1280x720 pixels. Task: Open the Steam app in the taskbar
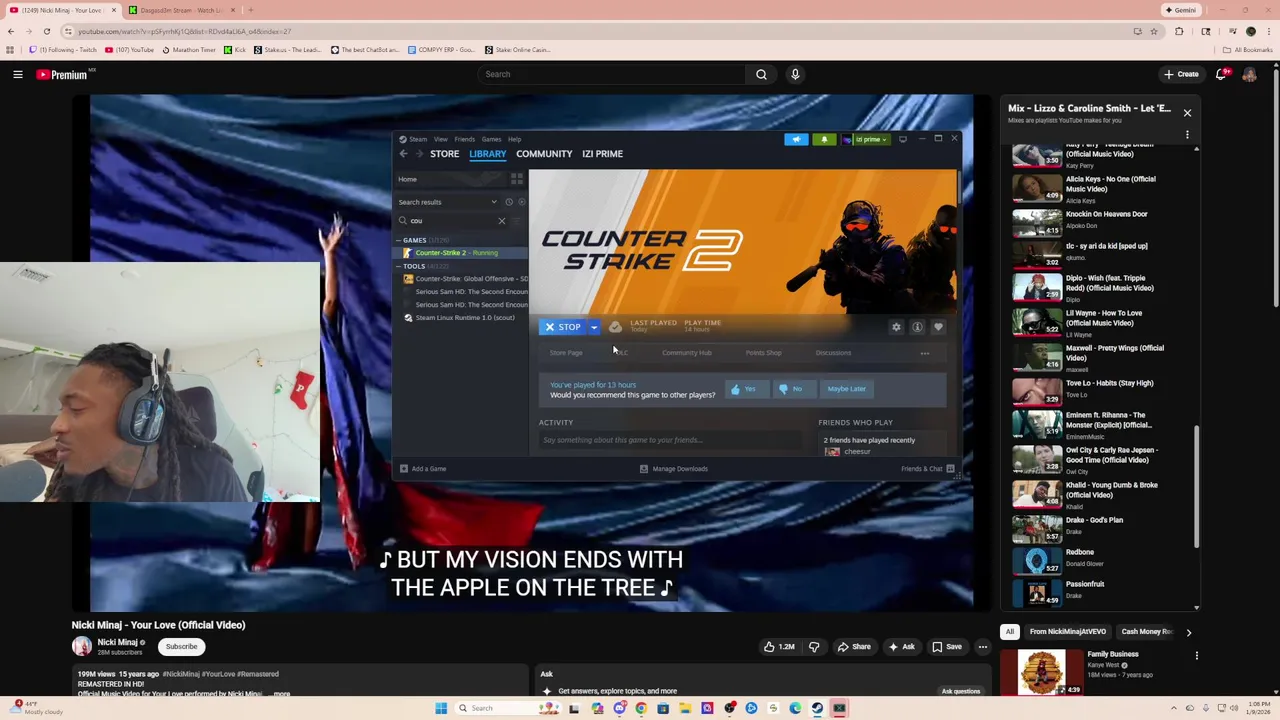817,708
